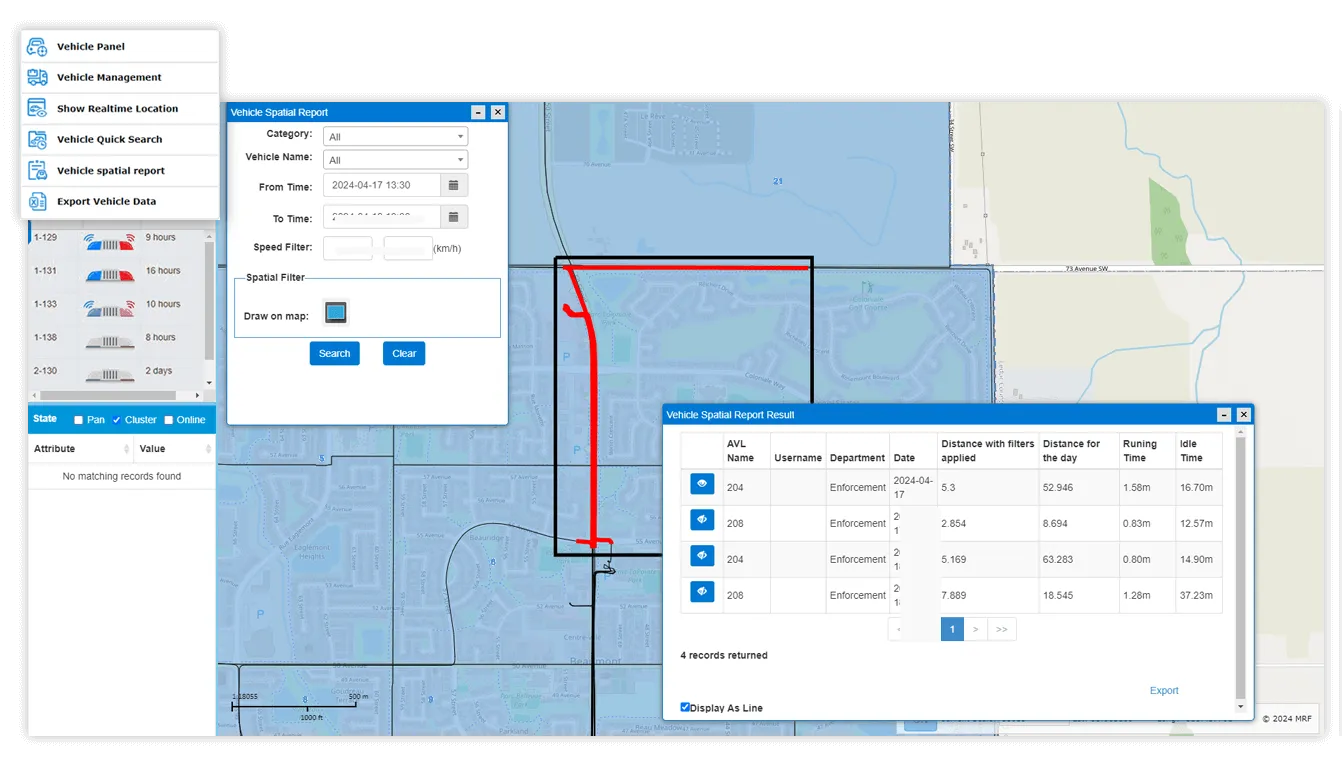Activate the Draw on map rectangle tool
Image resolution: width=1344 pixels, height=770 pixels.
pos(336,313)
